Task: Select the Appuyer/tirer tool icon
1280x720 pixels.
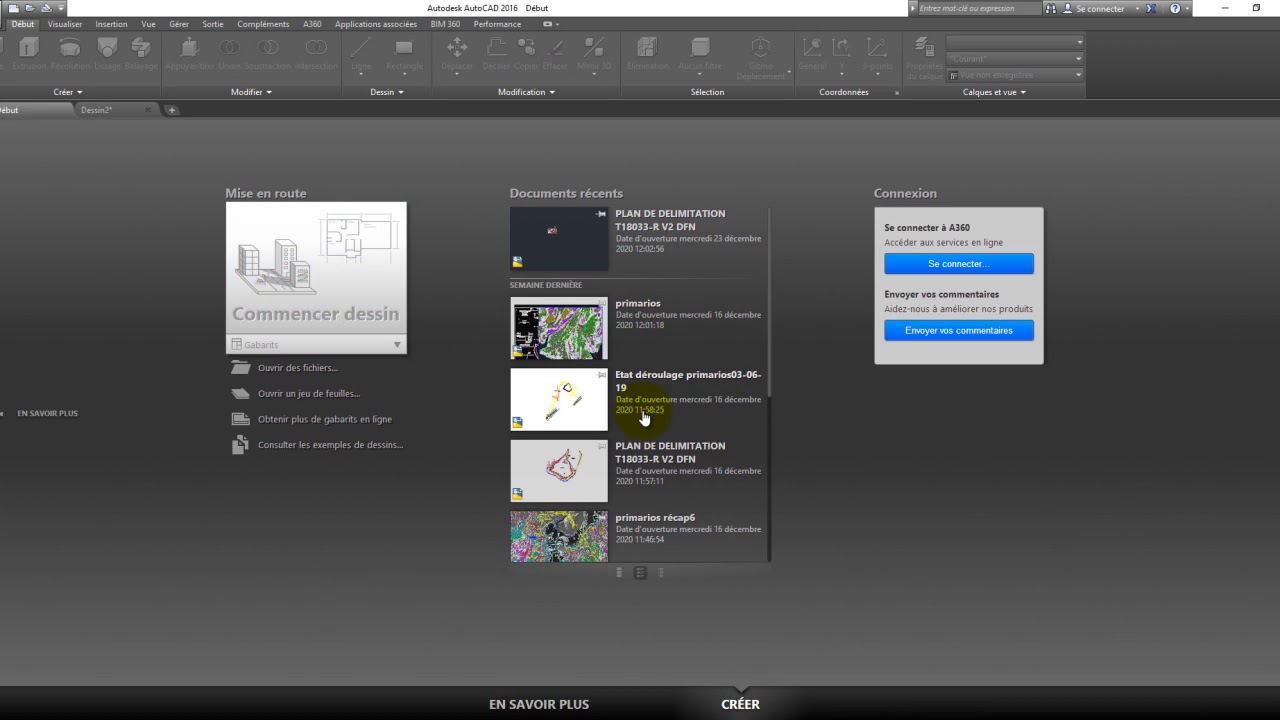Action: [190, 47]
